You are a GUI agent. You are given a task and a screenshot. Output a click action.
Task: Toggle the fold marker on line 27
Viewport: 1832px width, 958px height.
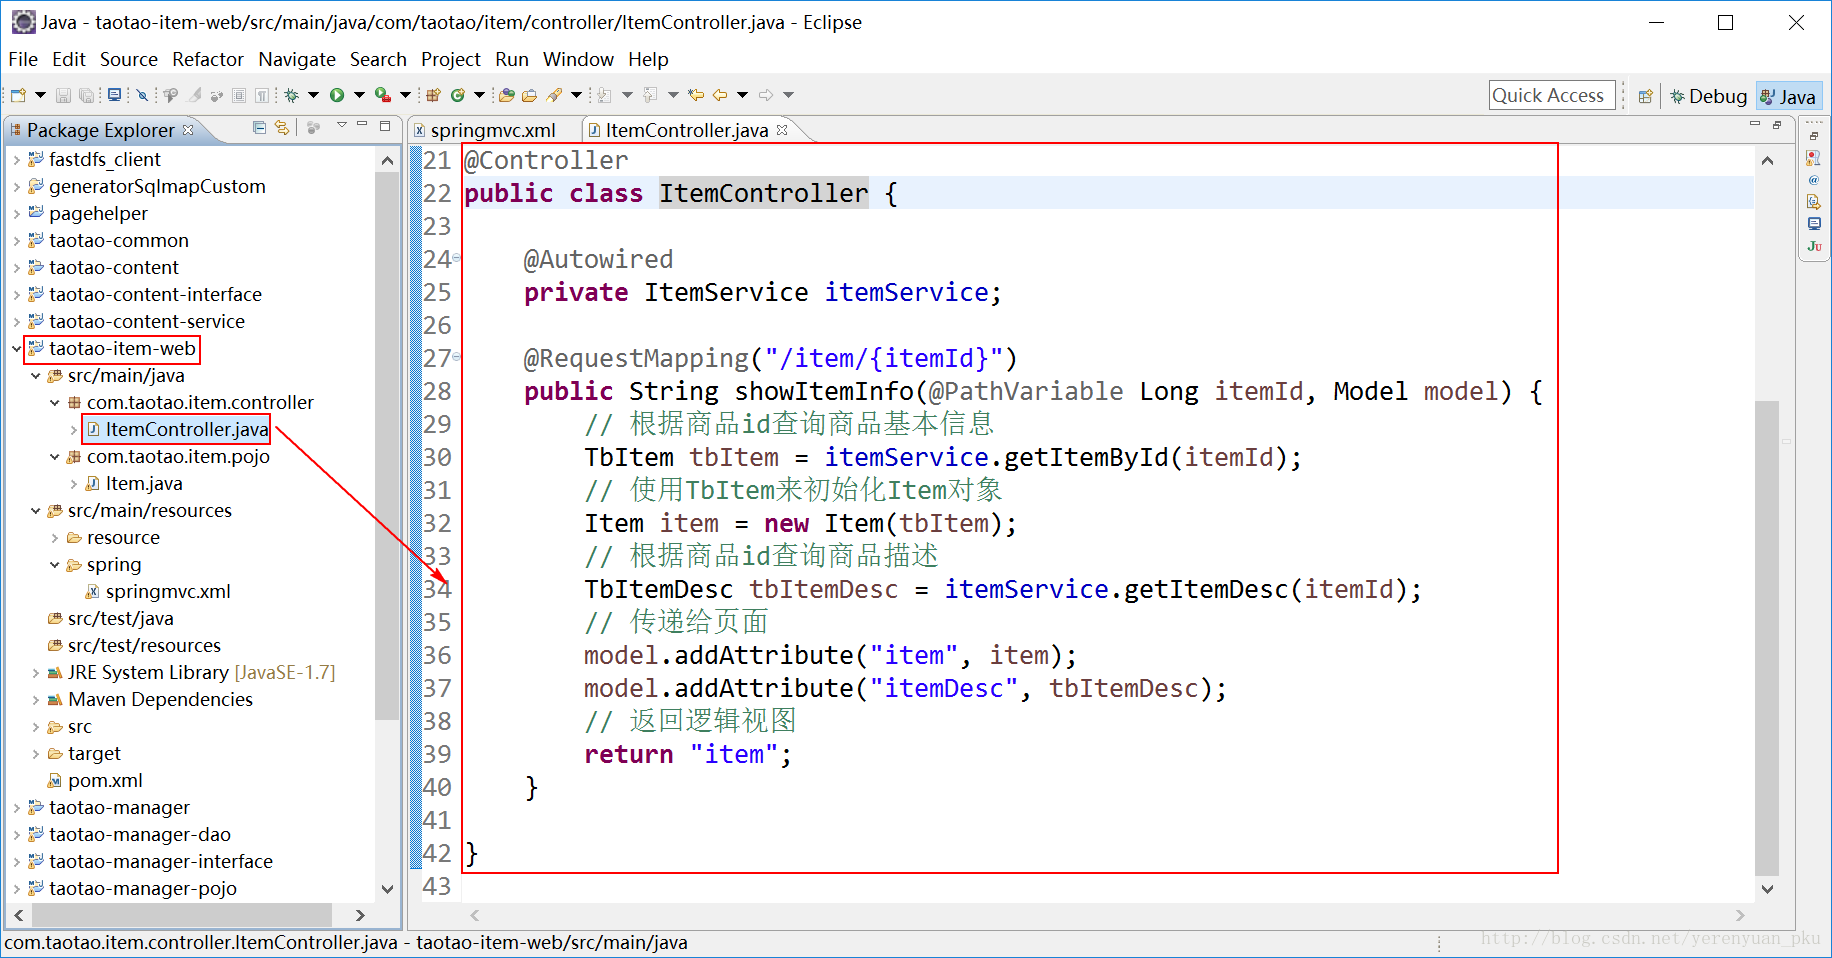(x=457, y=357)
